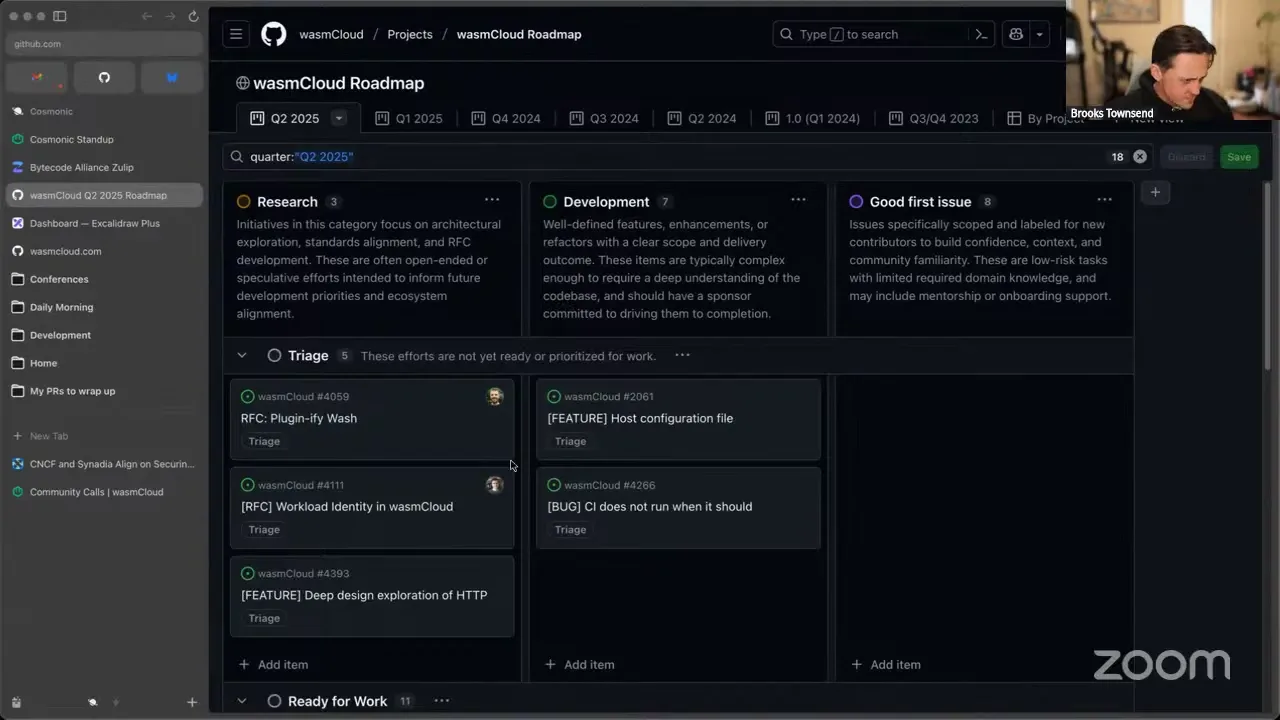
Task: Switch to the Q2 2024 view tab
Action: pos(702,118)
